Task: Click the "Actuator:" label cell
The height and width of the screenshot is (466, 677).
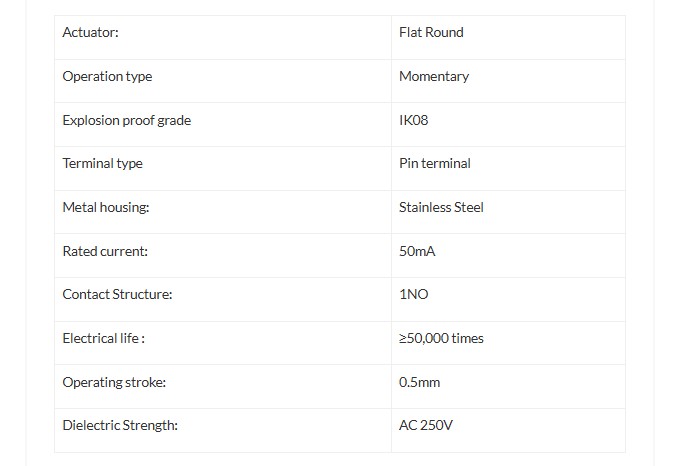Action: [x=91, y=33]
